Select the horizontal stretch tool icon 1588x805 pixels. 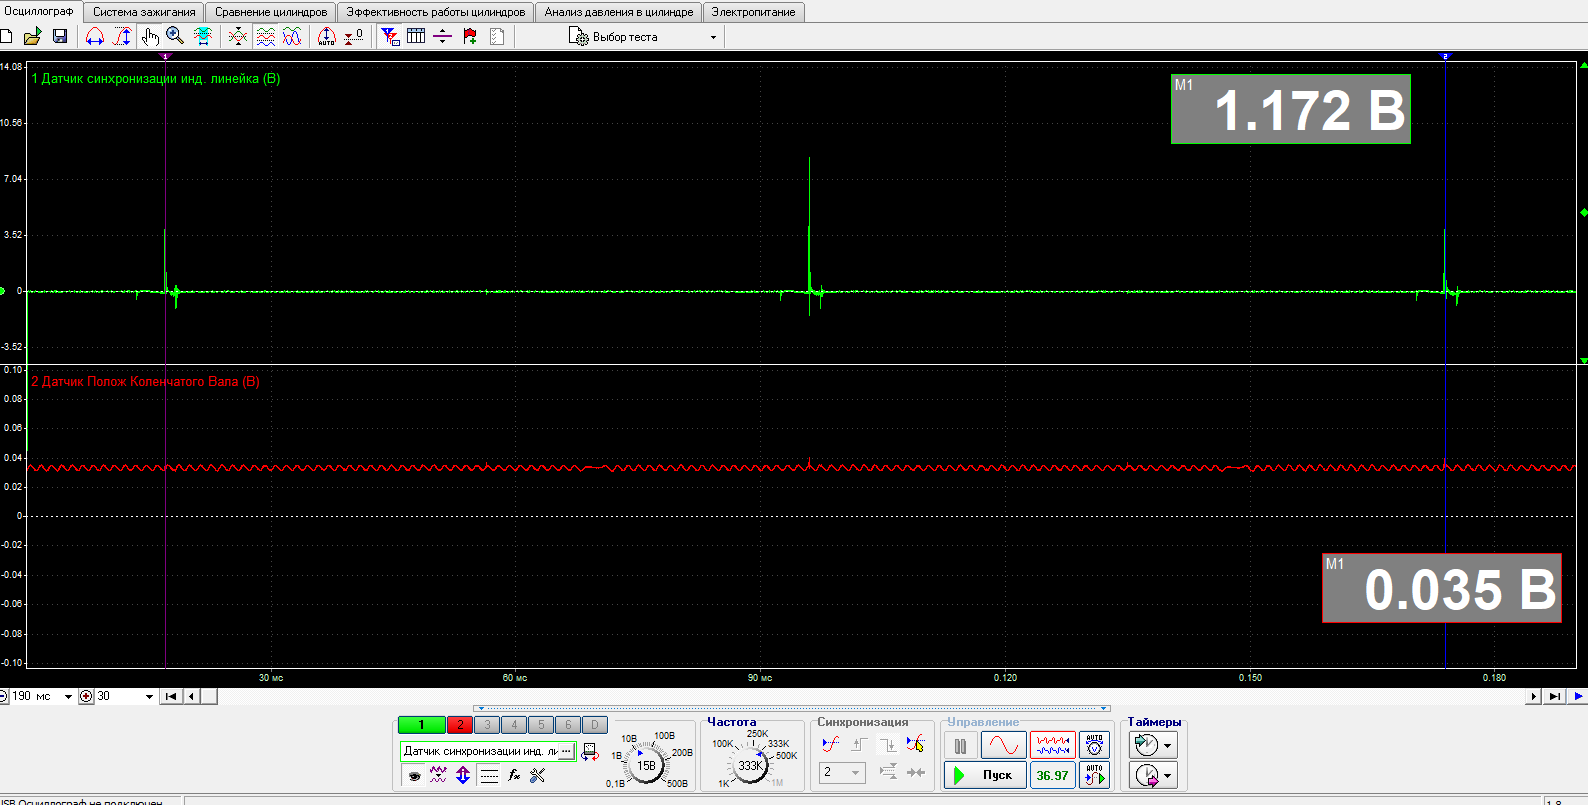[x=95, y=37]
